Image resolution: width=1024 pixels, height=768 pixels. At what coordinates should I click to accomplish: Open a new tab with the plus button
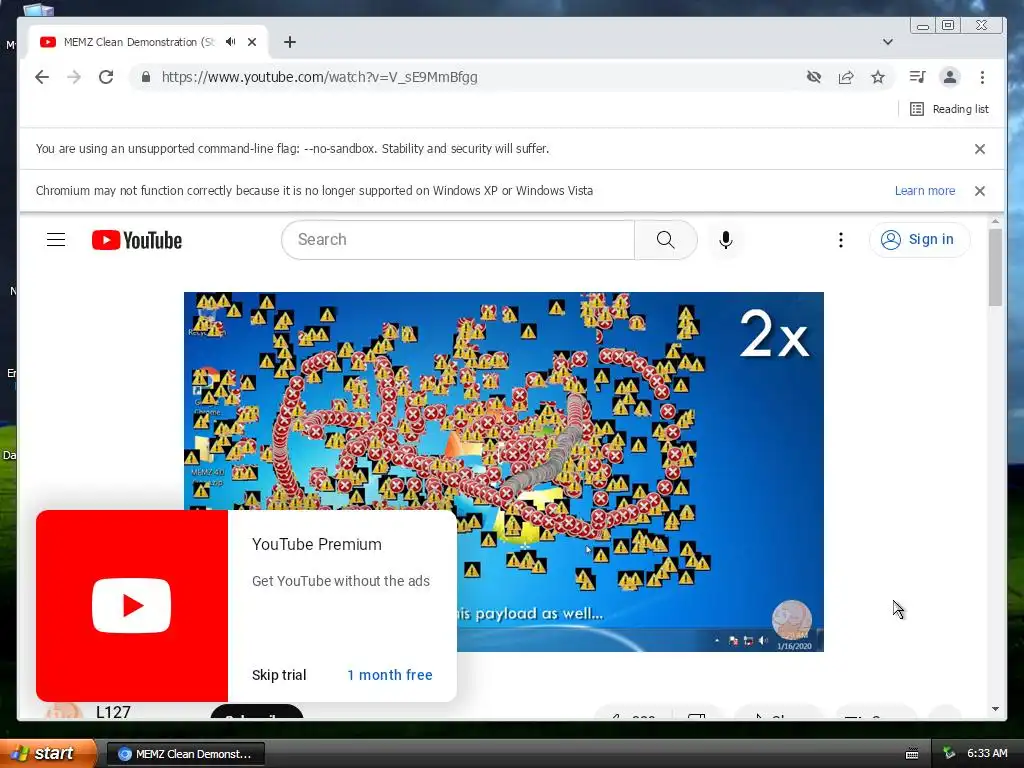290,42
